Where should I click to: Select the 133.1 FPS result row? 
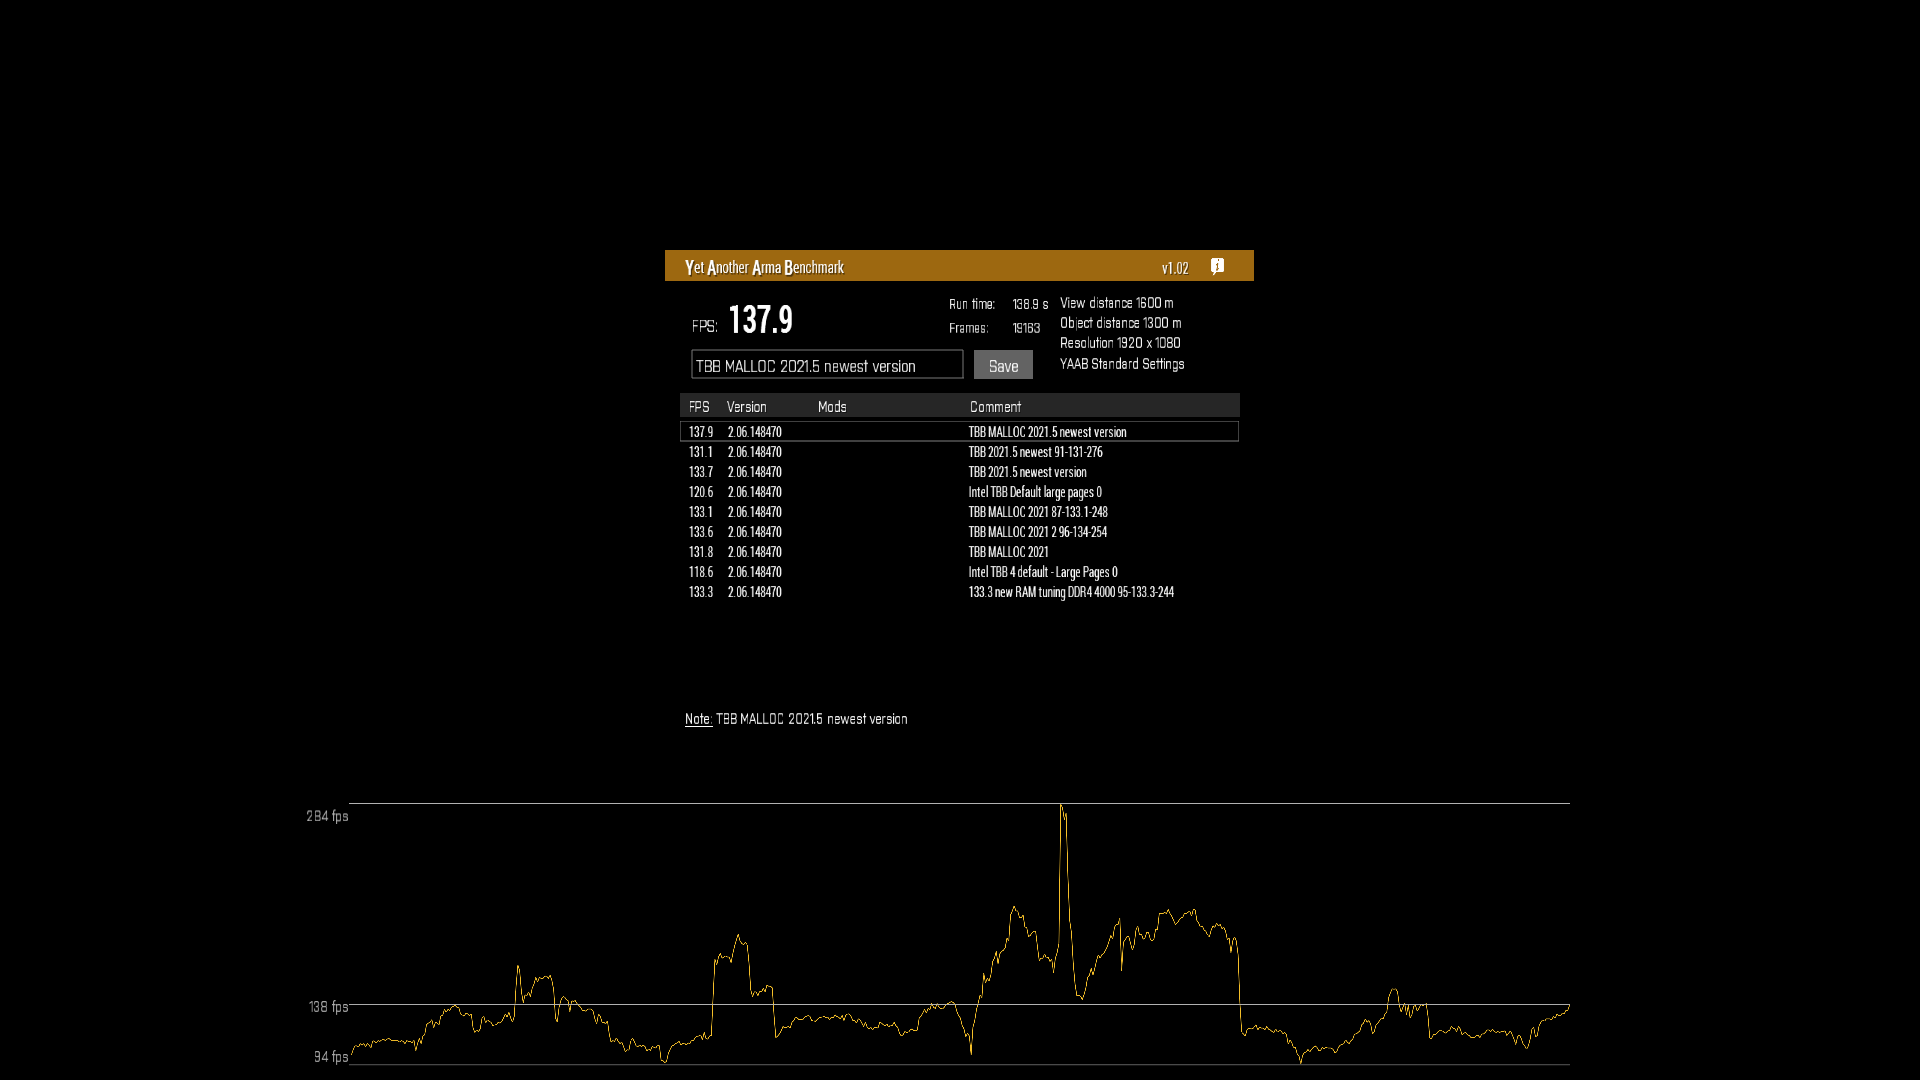tap(959, 512)
